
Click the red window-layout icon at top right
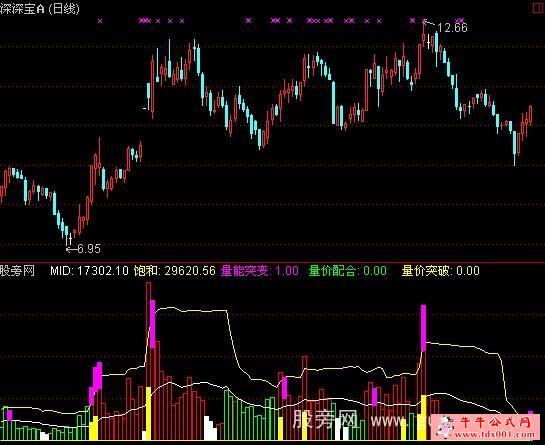[539, 8]
